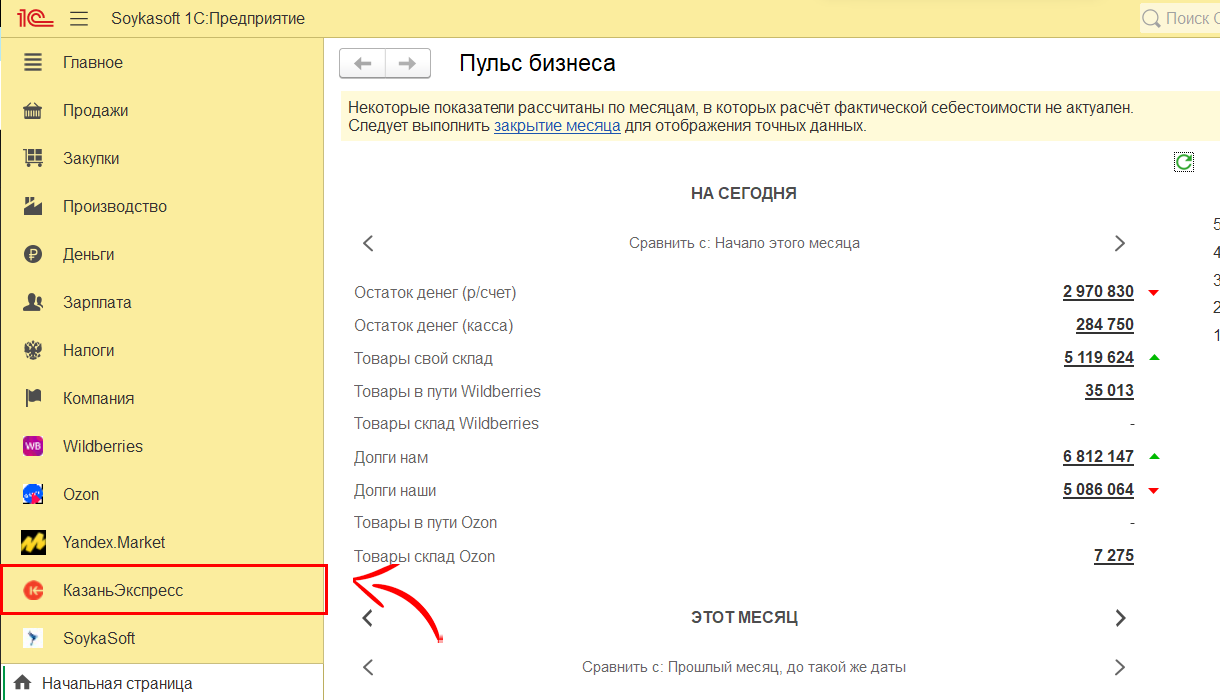The width and height of the screenshot is (1220, 700).
Task: Click the Долги нам label
Action: coord(391,457)
